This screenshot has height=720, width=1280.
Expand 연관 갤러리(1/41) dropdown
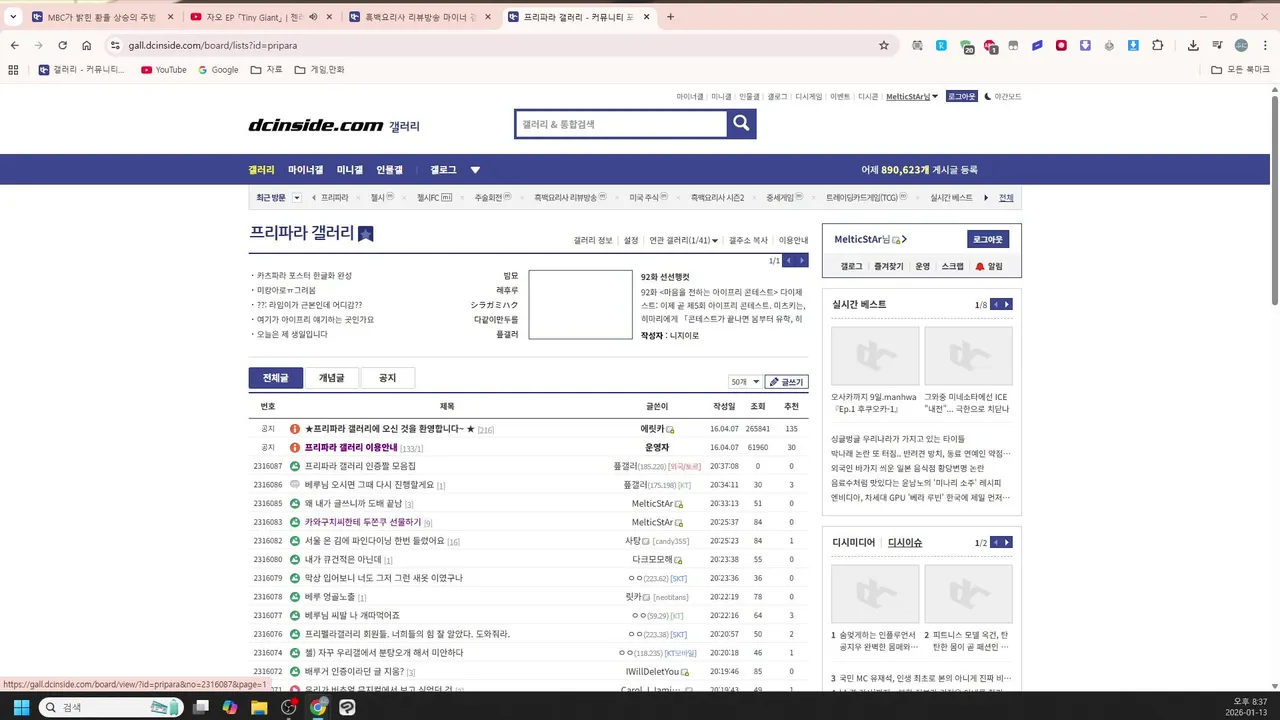click(x=682, y=240)
